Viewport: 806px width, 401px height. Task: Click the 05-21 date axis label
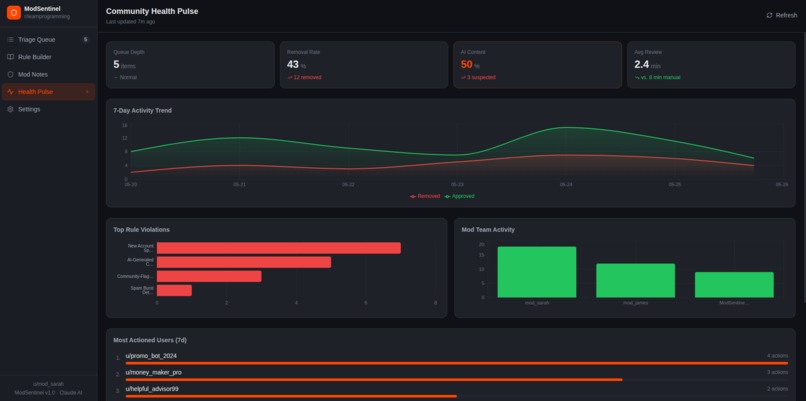click(240, 185)
